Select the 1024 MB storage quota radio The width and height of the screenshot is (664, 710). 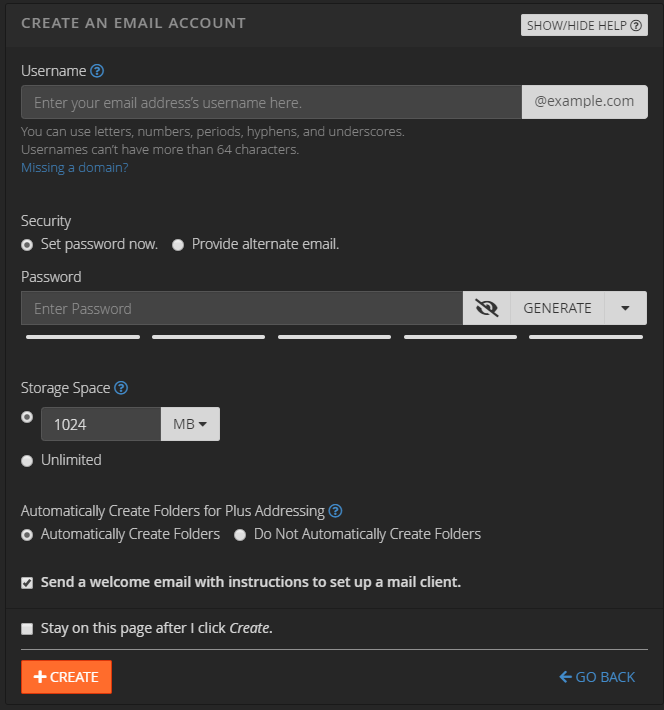tap(27, 417)
